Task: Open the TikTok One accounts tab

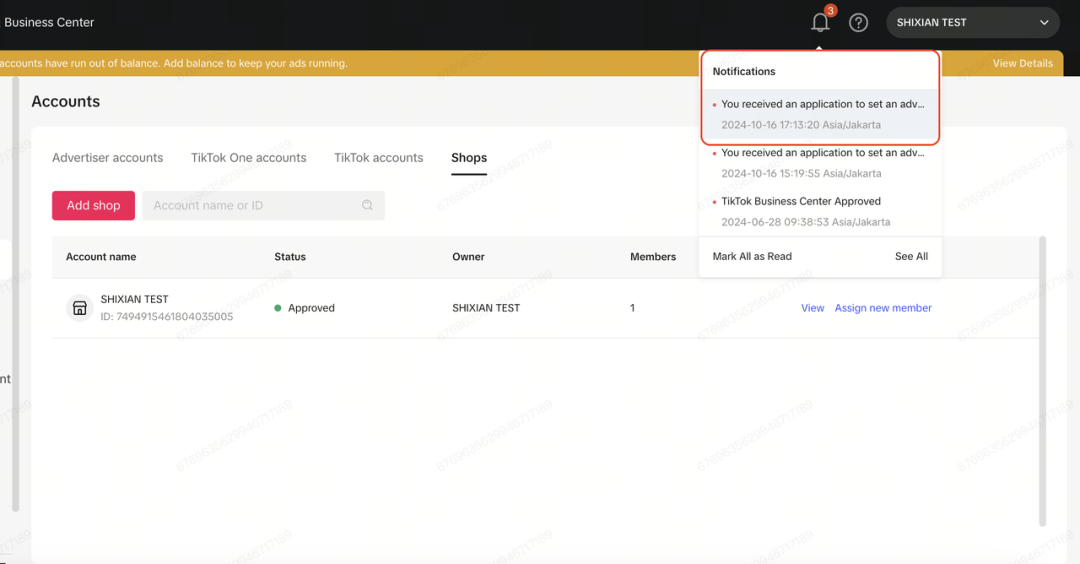Action: pos(248,158)
